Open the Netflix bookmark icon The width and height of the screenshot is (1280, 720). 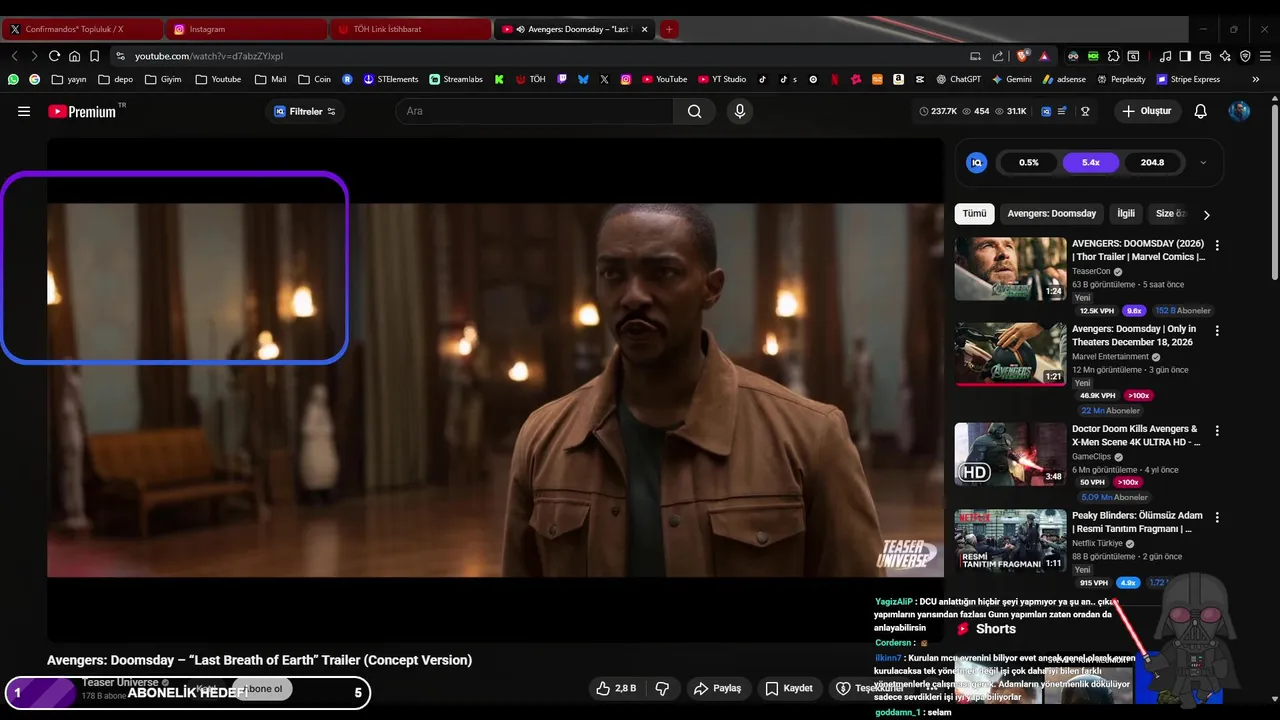click(834, 79)
